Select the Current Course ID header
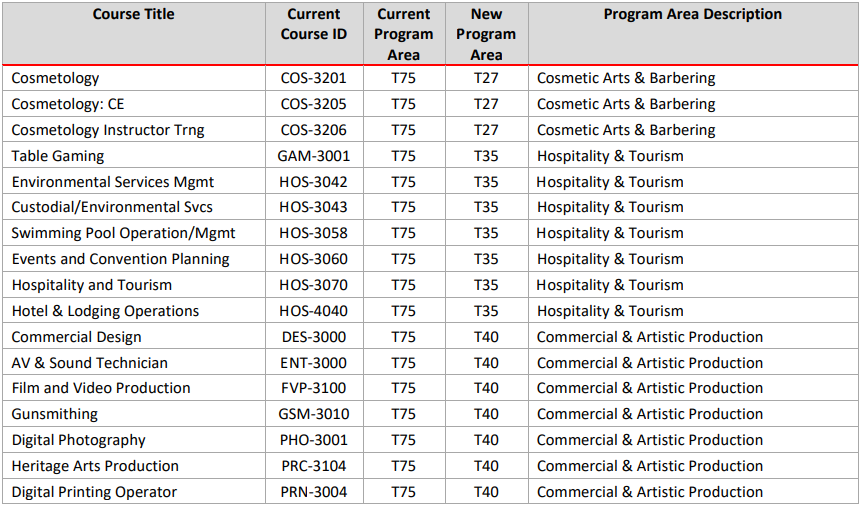The image size is (862, 508). click(x=313, y=24)
